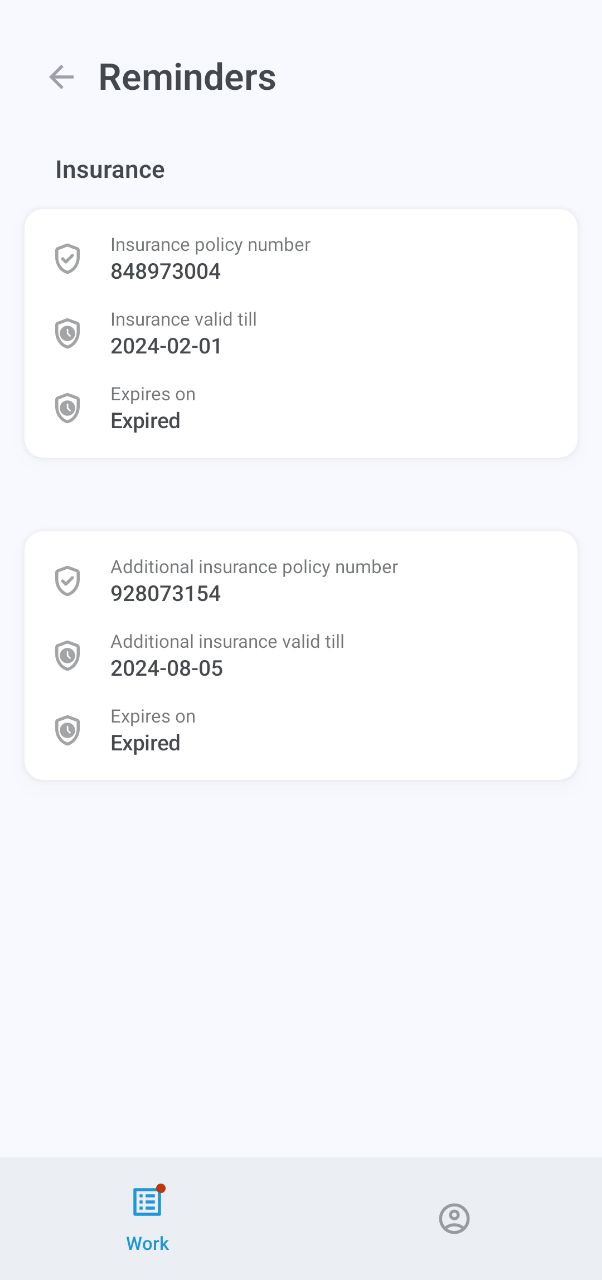Screen dimensions: 602x1280
Task: Switch to the Work tab label
Action: coord(147,1243)
